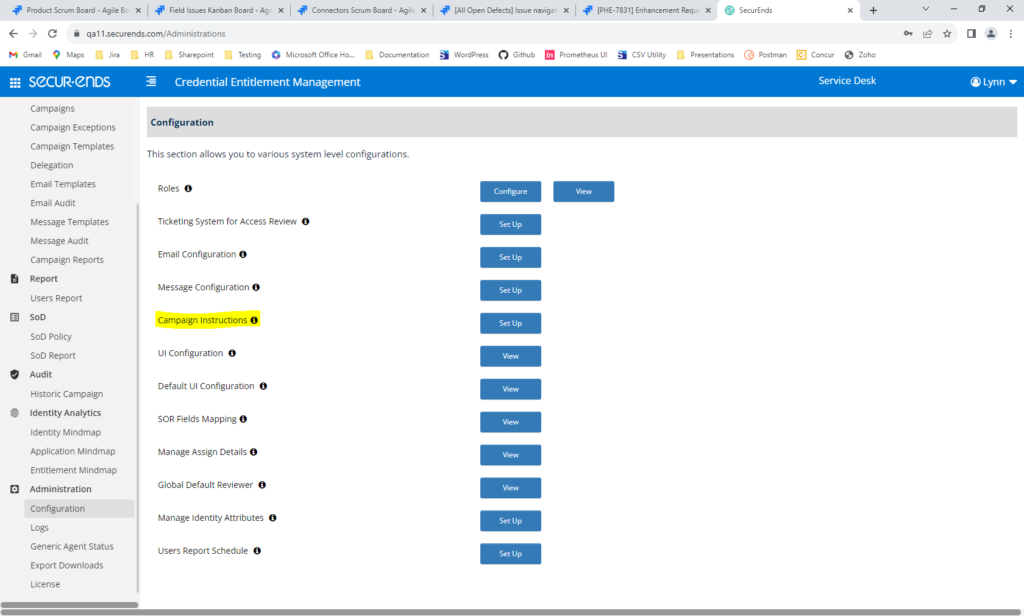Switch to the Product Scrum Board tab

pyautogui.click(x=77, y=10)
